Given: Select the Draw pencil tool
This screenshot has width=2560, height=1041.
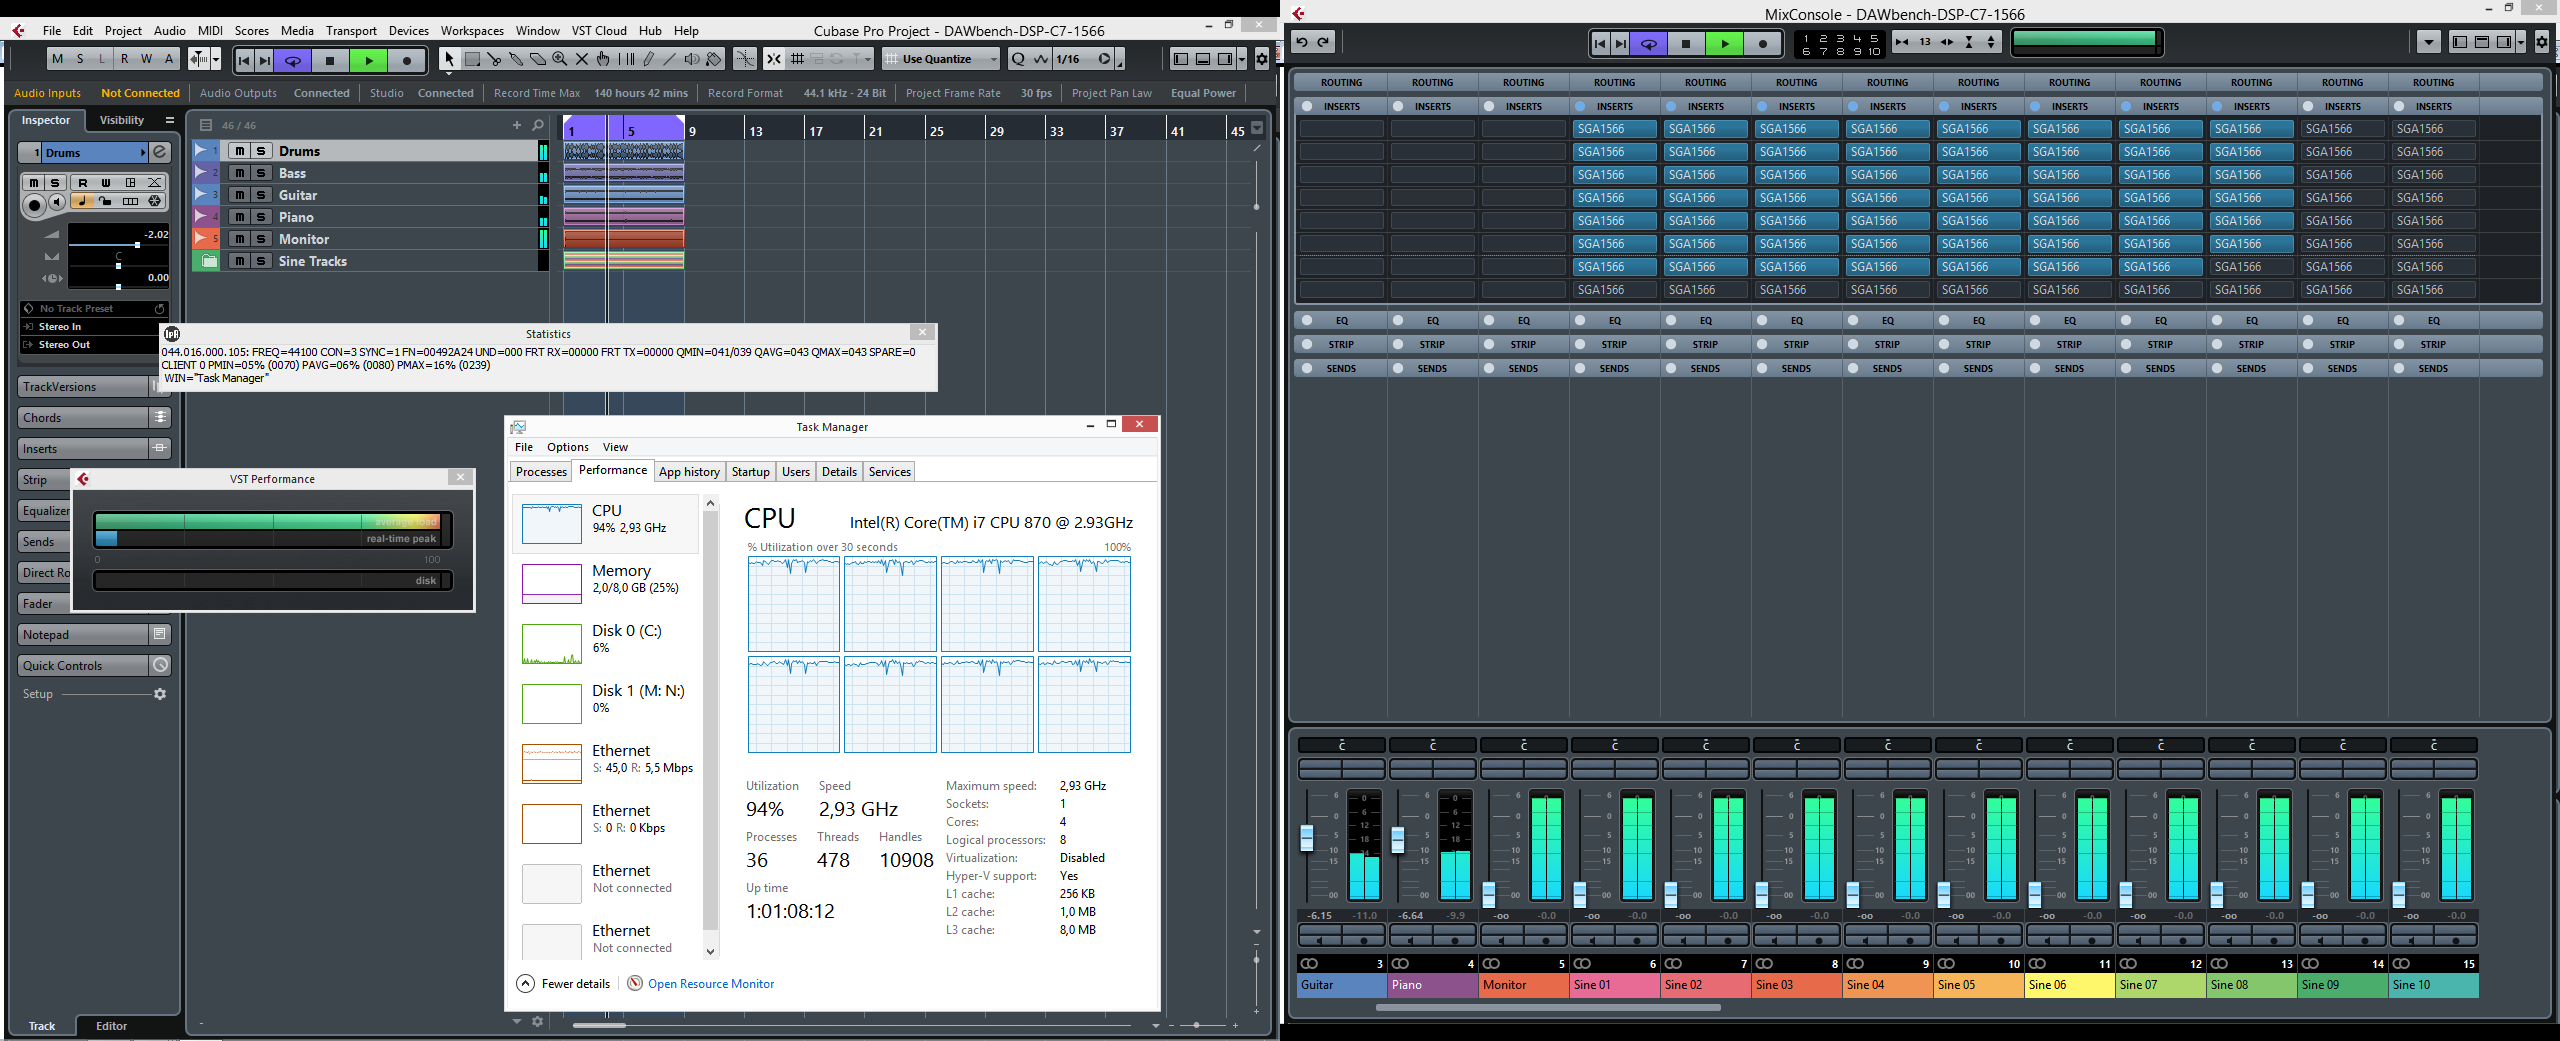Looking at the screenshot, I should 648,59.
